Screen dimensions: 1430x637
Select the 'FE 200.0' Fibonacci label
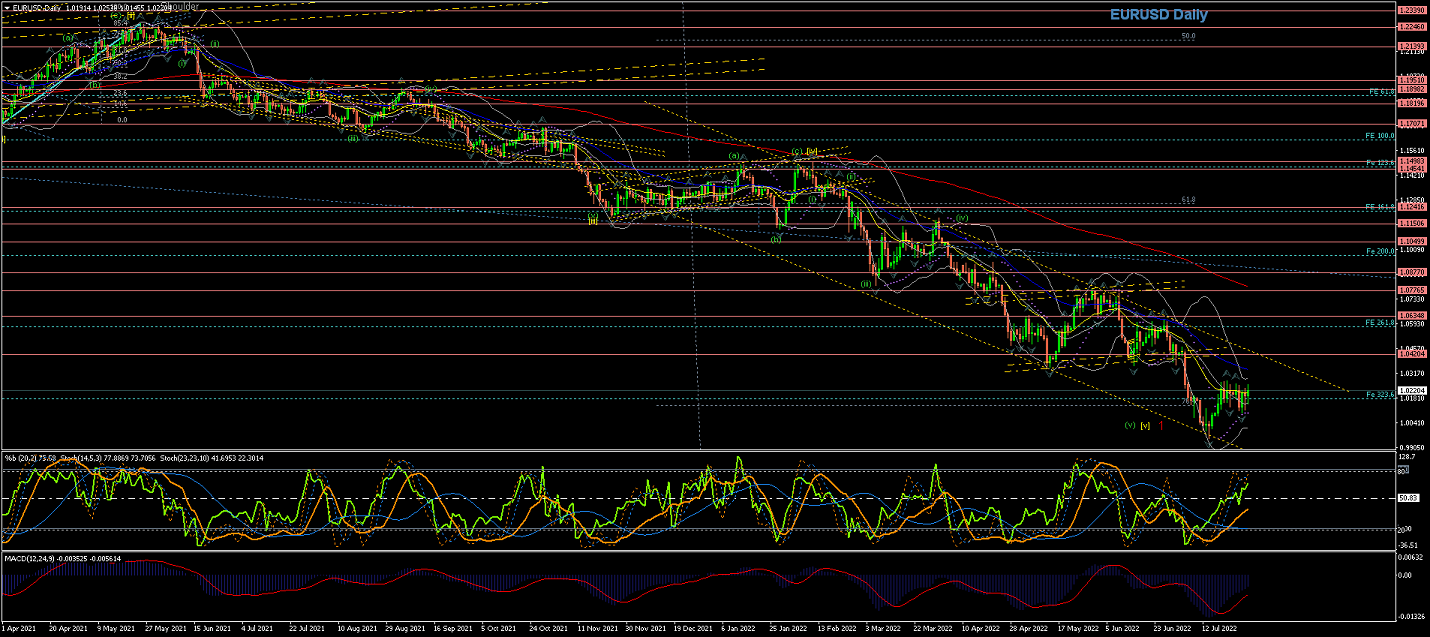[x=1380, y=250]
